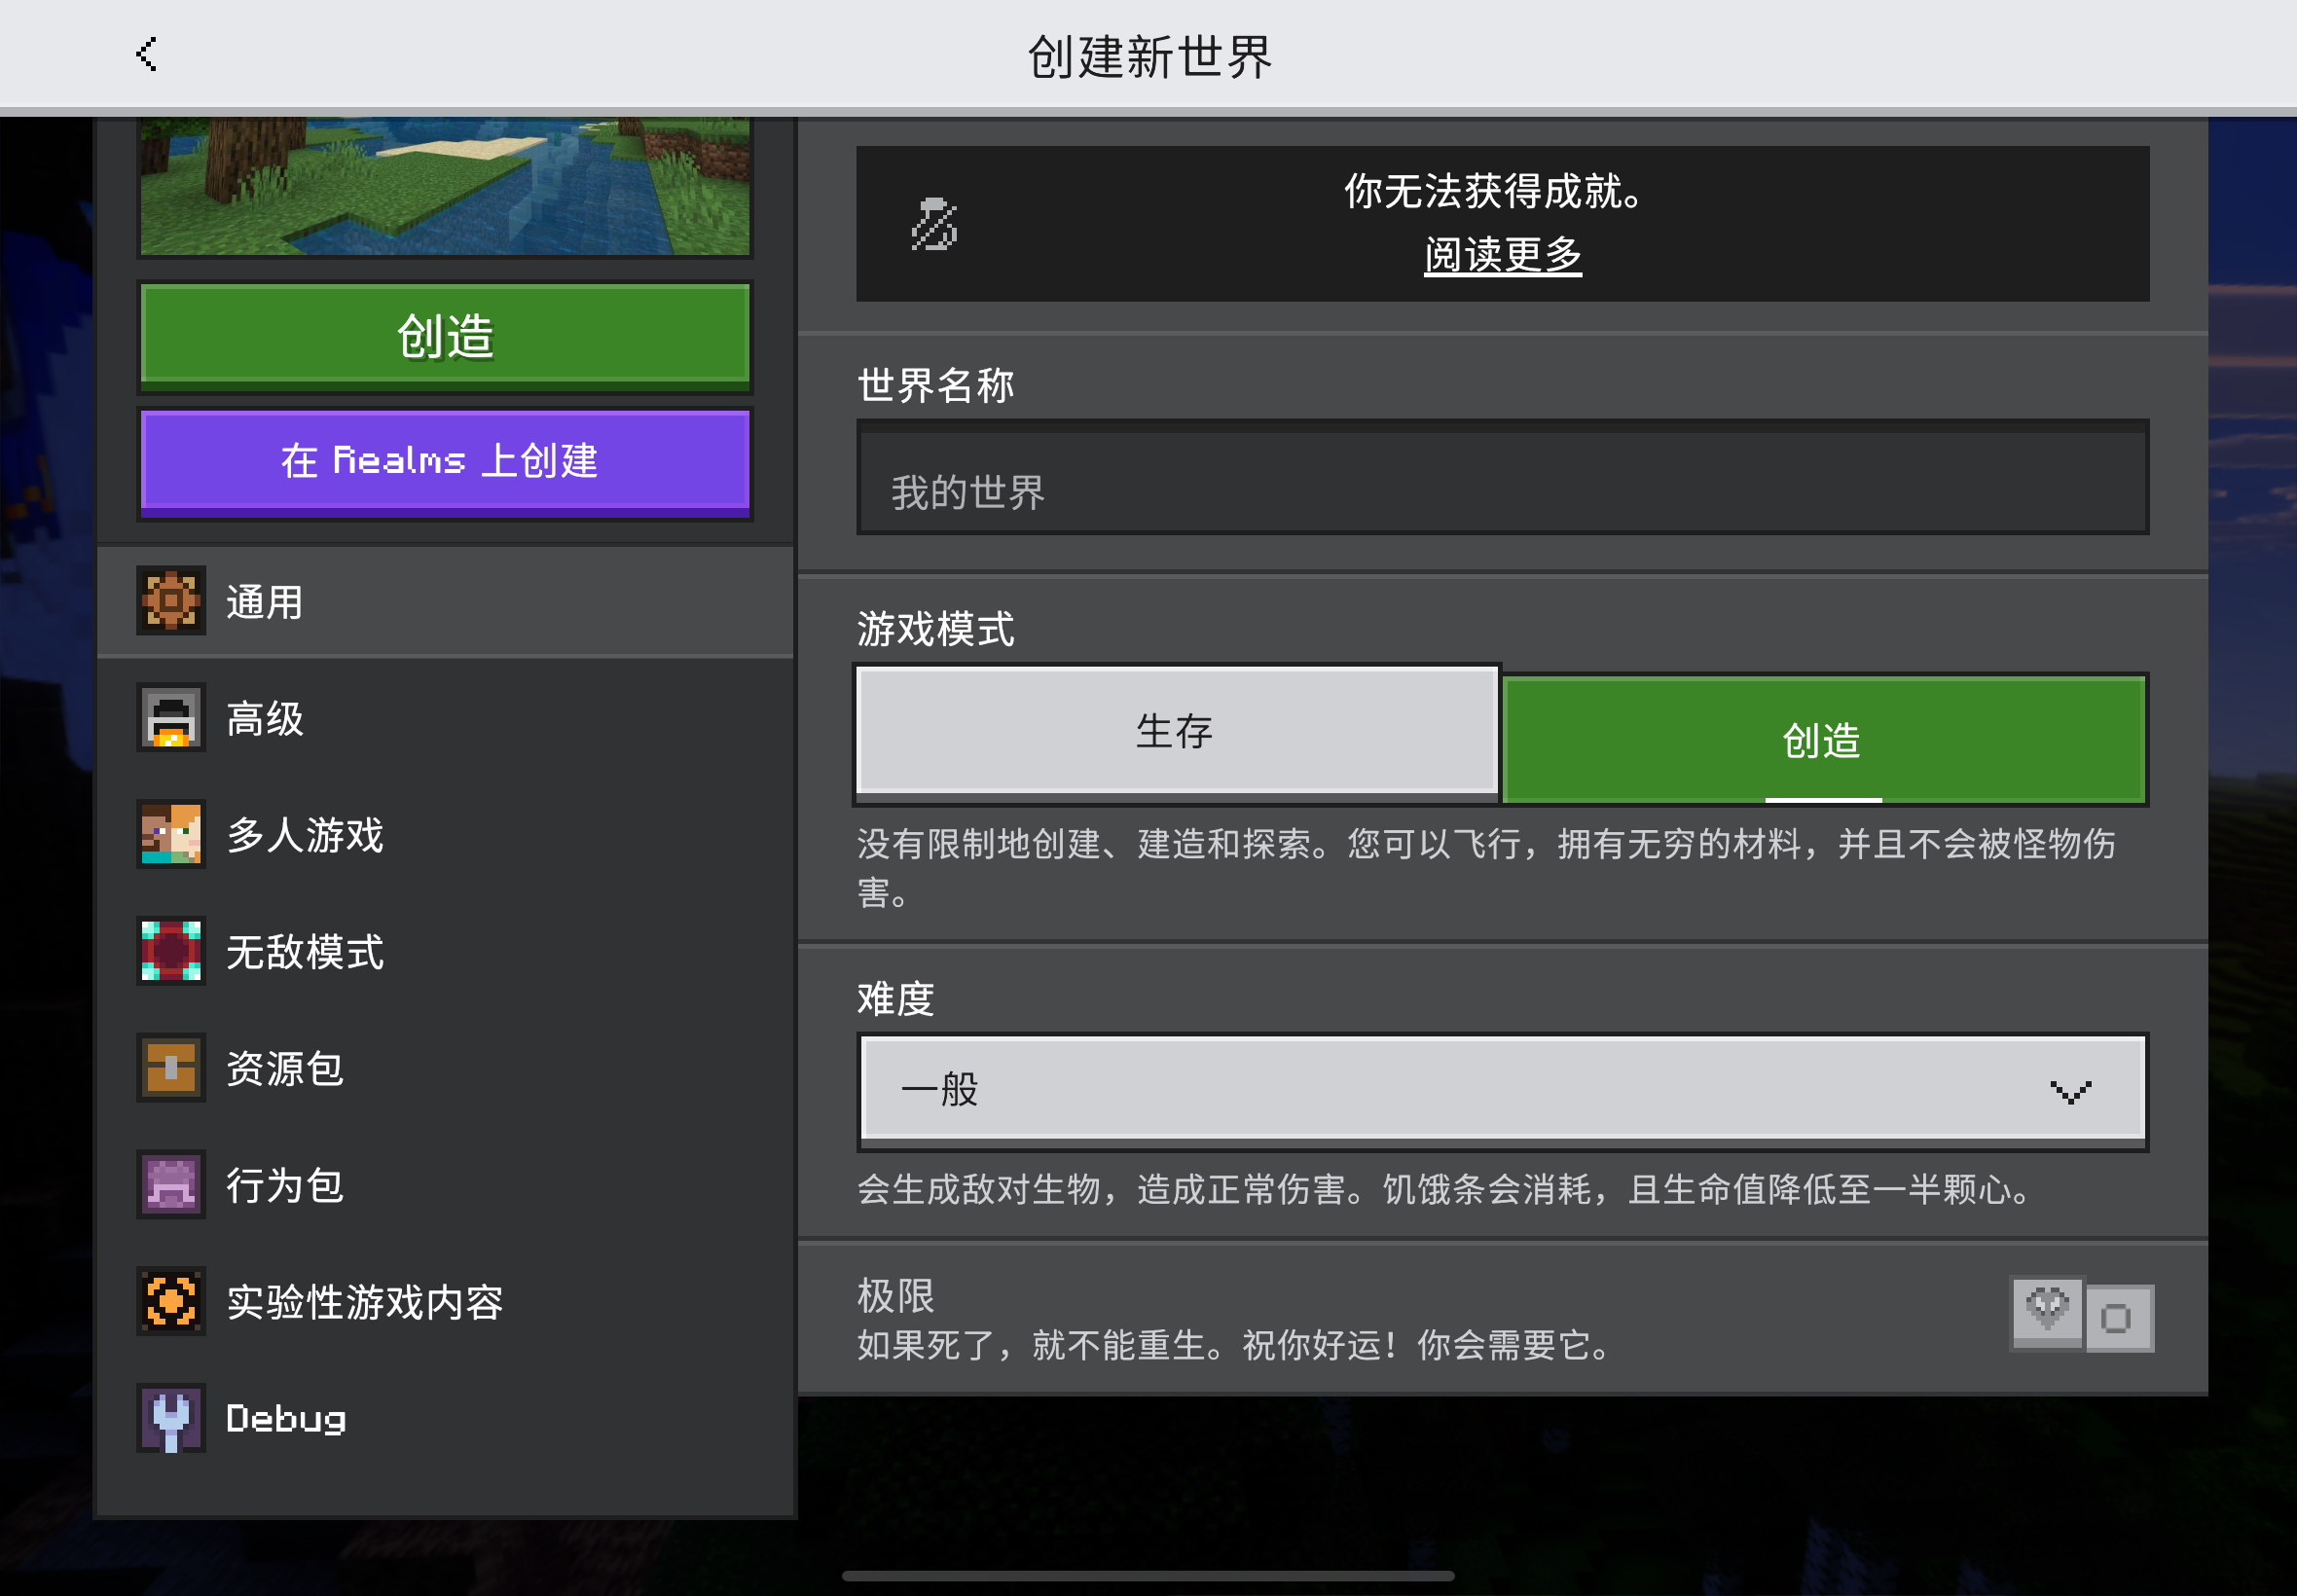The height and width of the screenshot is (1596, 2297).
Task: Click the crossed-out achievement icon
Action: (934, 224)
